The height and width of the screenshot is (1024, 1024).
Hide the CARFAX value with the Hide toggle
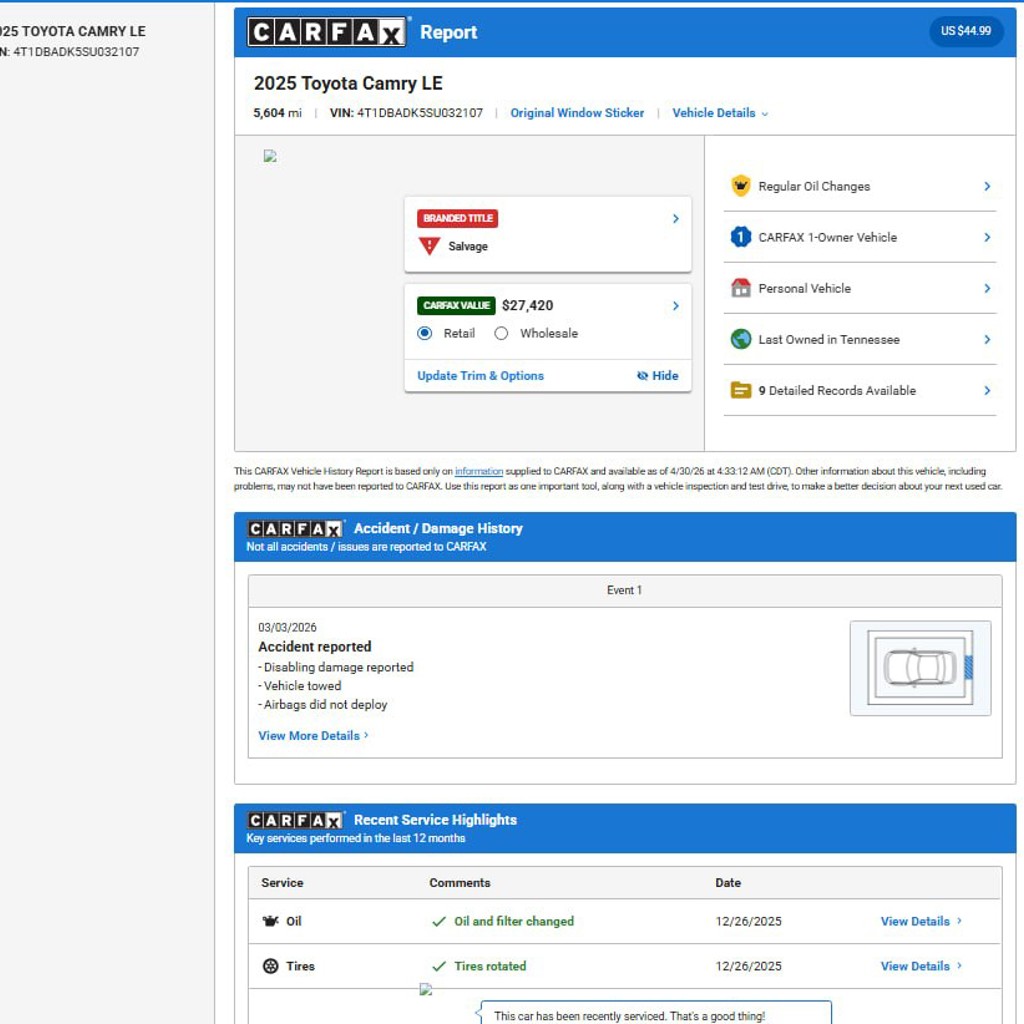pos(657,376)
